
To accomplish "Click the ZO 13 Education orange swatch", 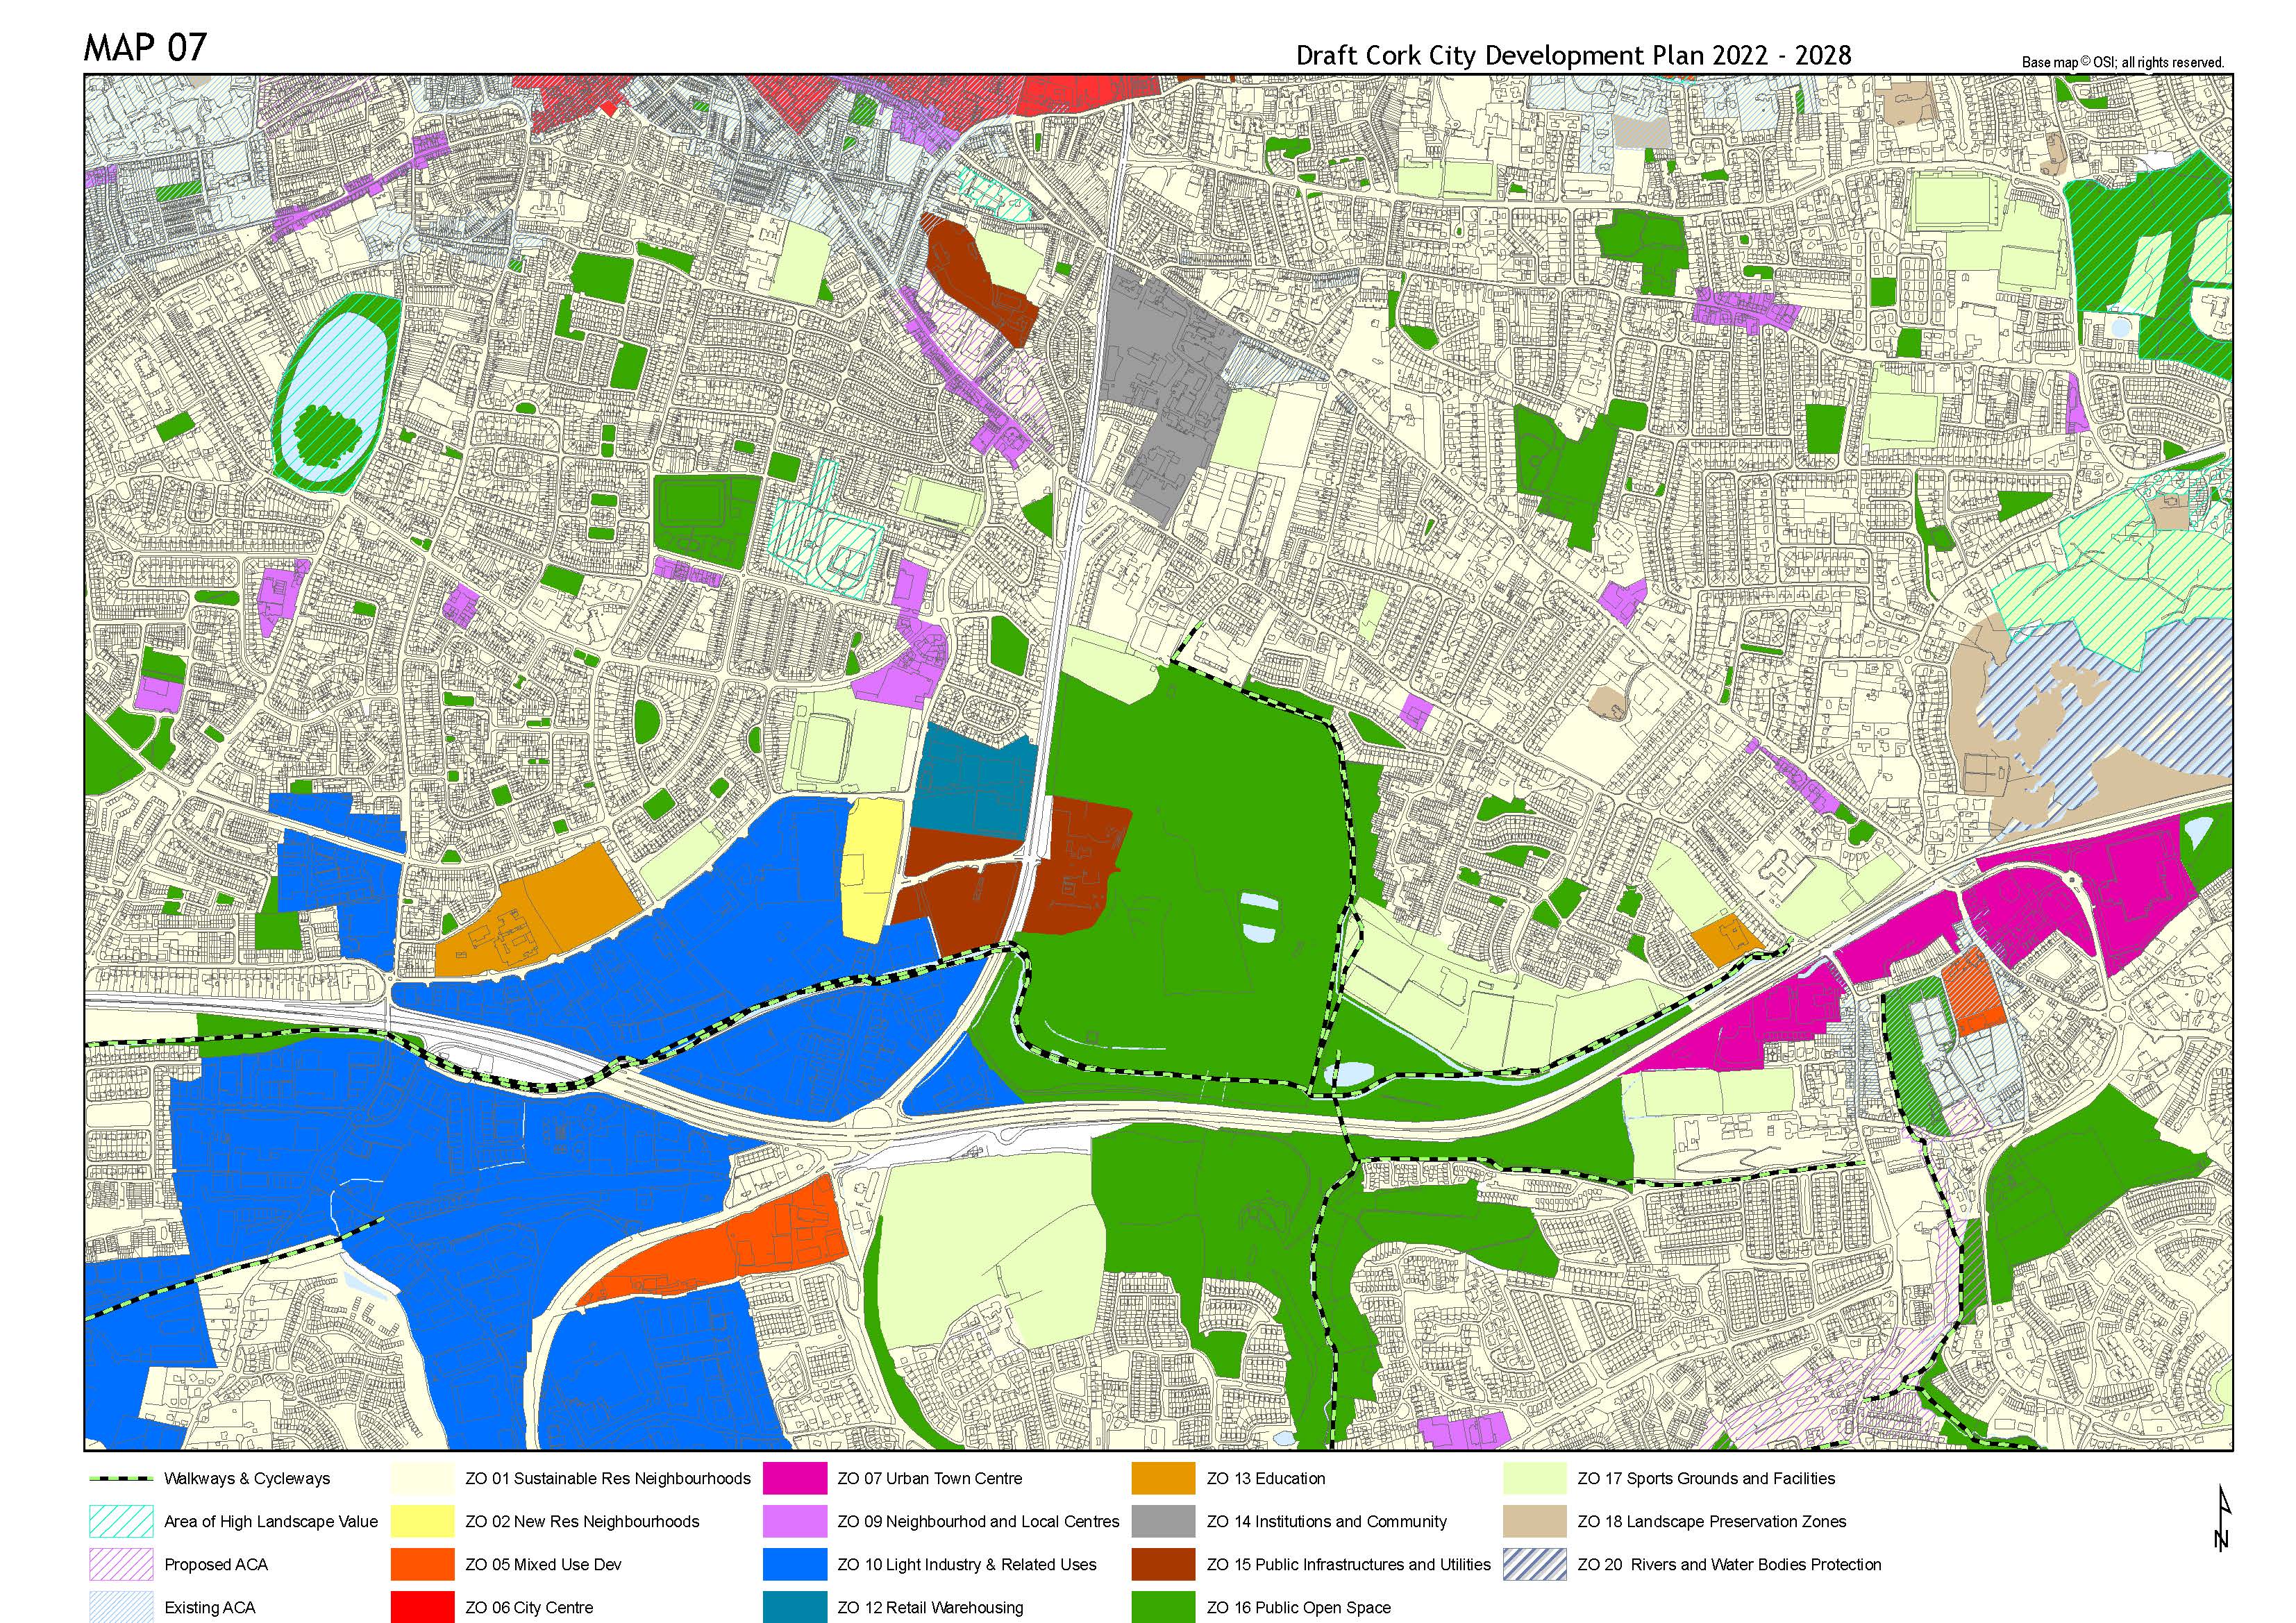I will [x=1164, y=1478].
